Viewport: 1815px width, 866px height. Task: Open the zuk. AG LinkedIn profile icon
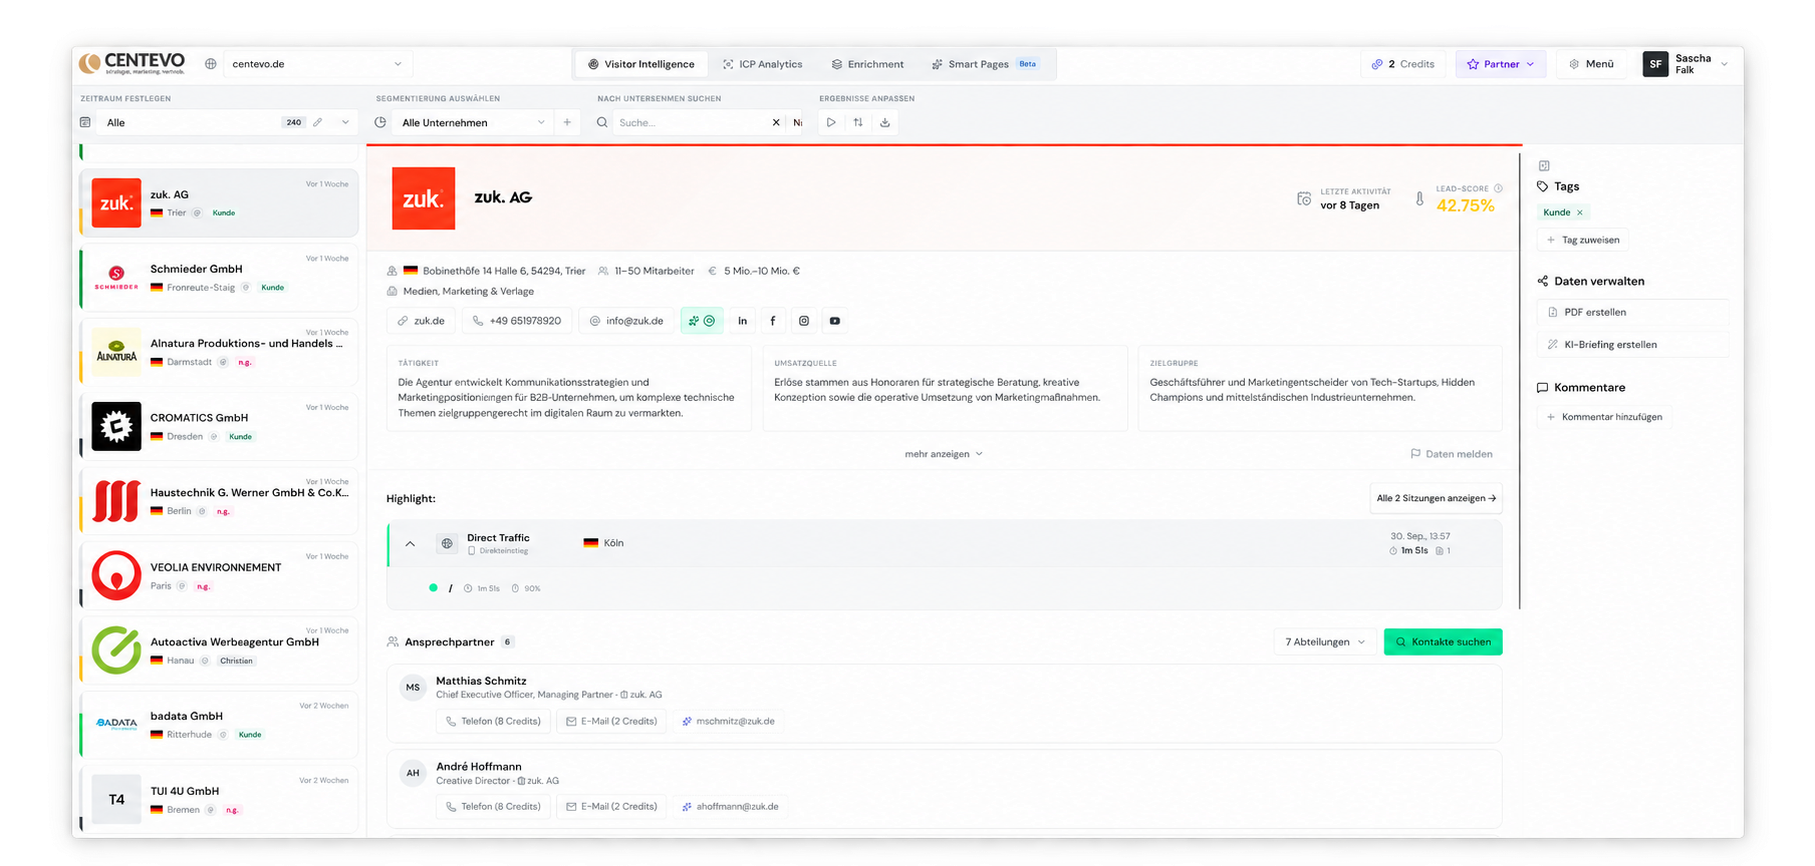click(742, 321)
